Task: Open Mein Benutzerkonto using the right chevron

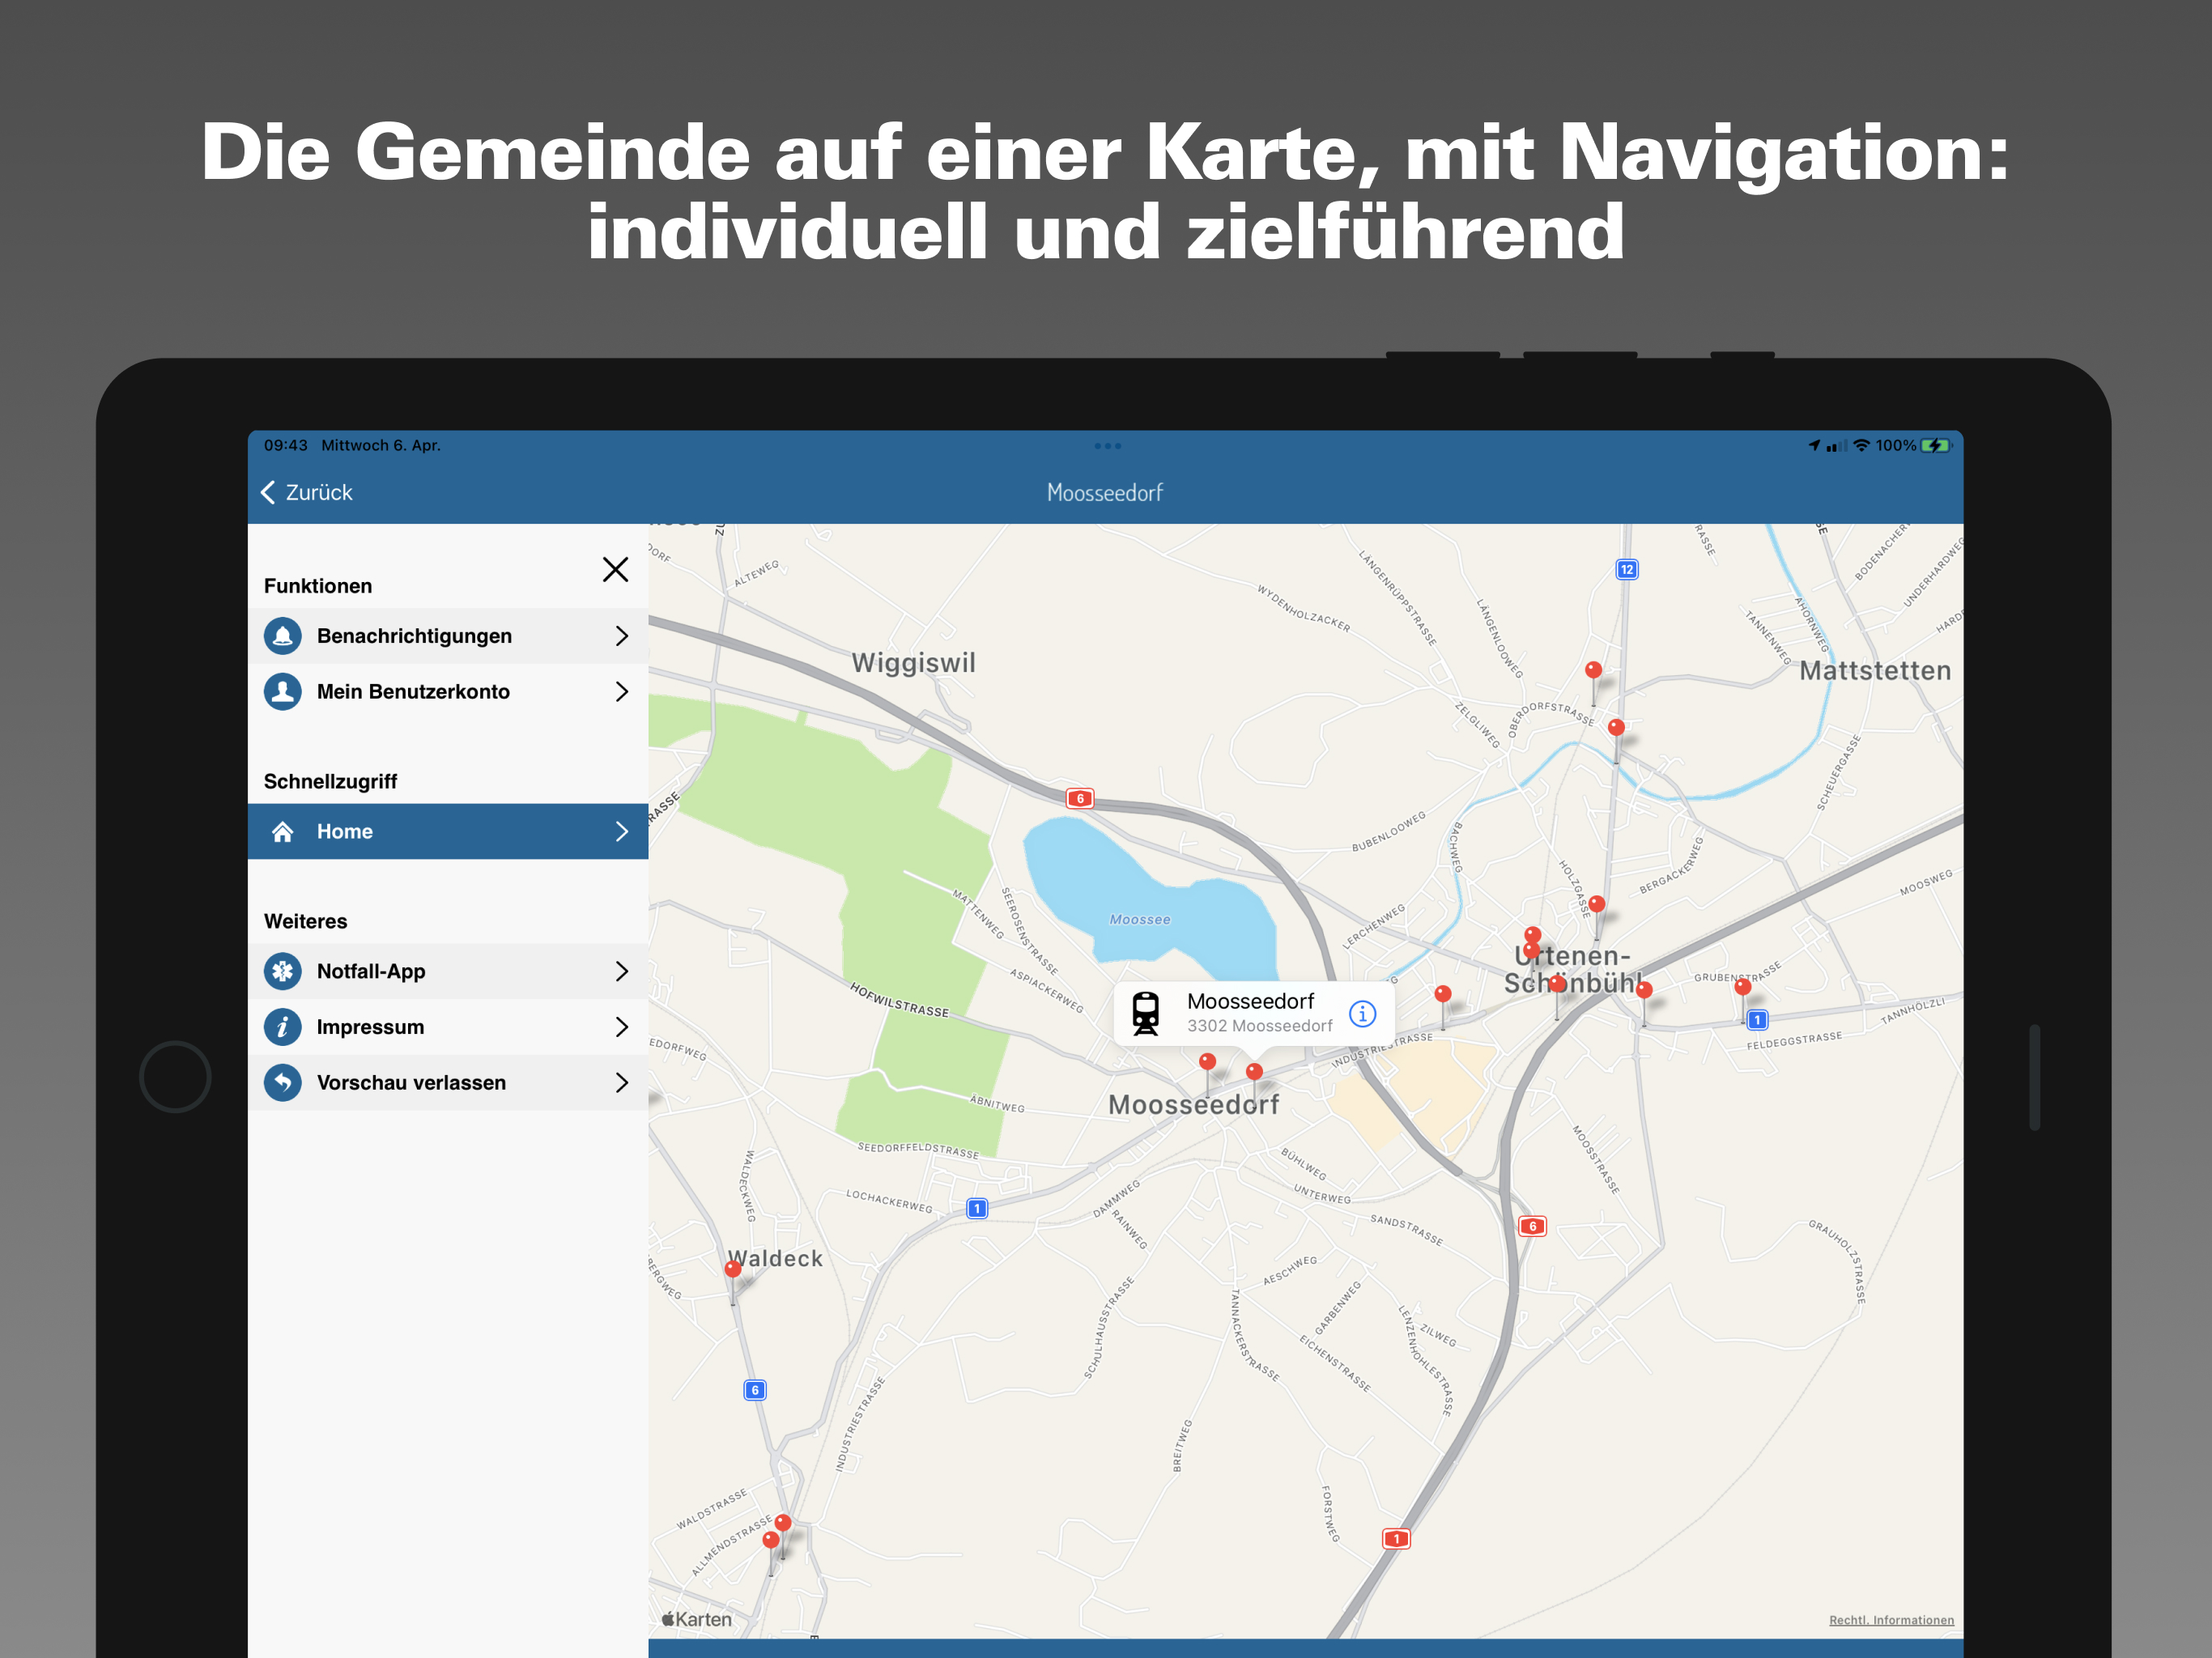Action: (x=622, y=692)
